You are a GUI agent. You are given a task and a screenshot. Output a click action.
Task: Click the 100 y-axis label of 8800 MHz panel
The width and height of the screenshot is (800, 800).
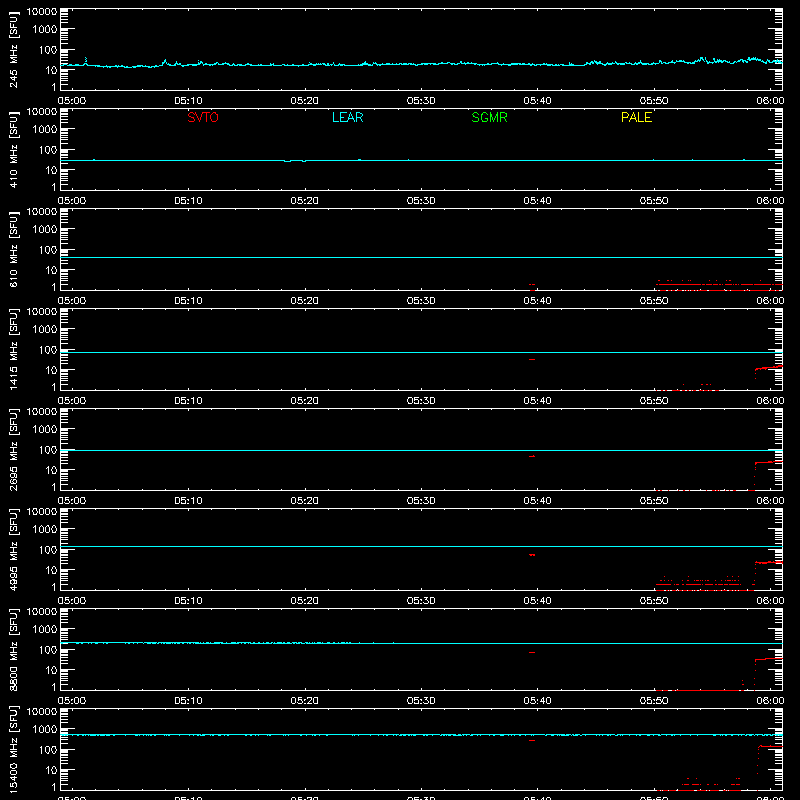(x=48, y=649)
